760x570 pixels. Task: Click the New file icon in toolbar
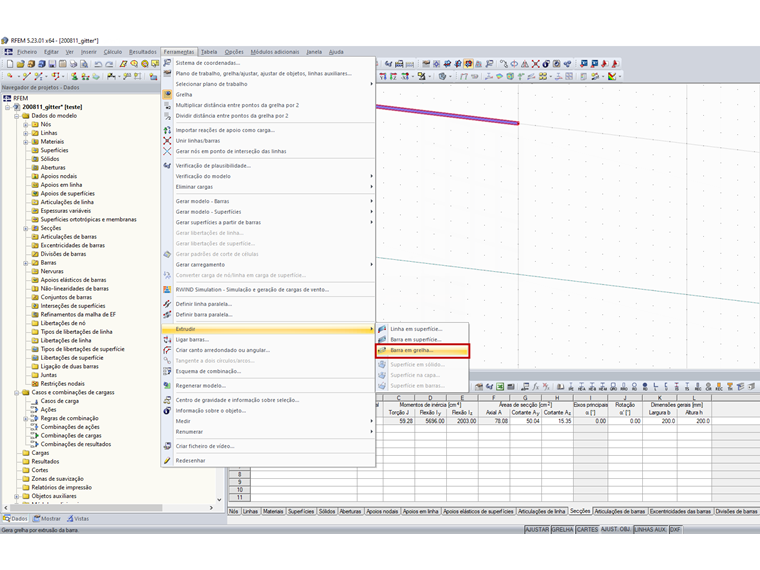click(10, 64)
